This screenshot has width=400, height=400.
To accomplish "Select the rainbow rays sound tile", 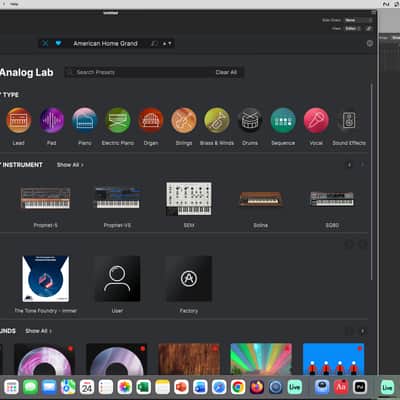I will pos(261,359).
